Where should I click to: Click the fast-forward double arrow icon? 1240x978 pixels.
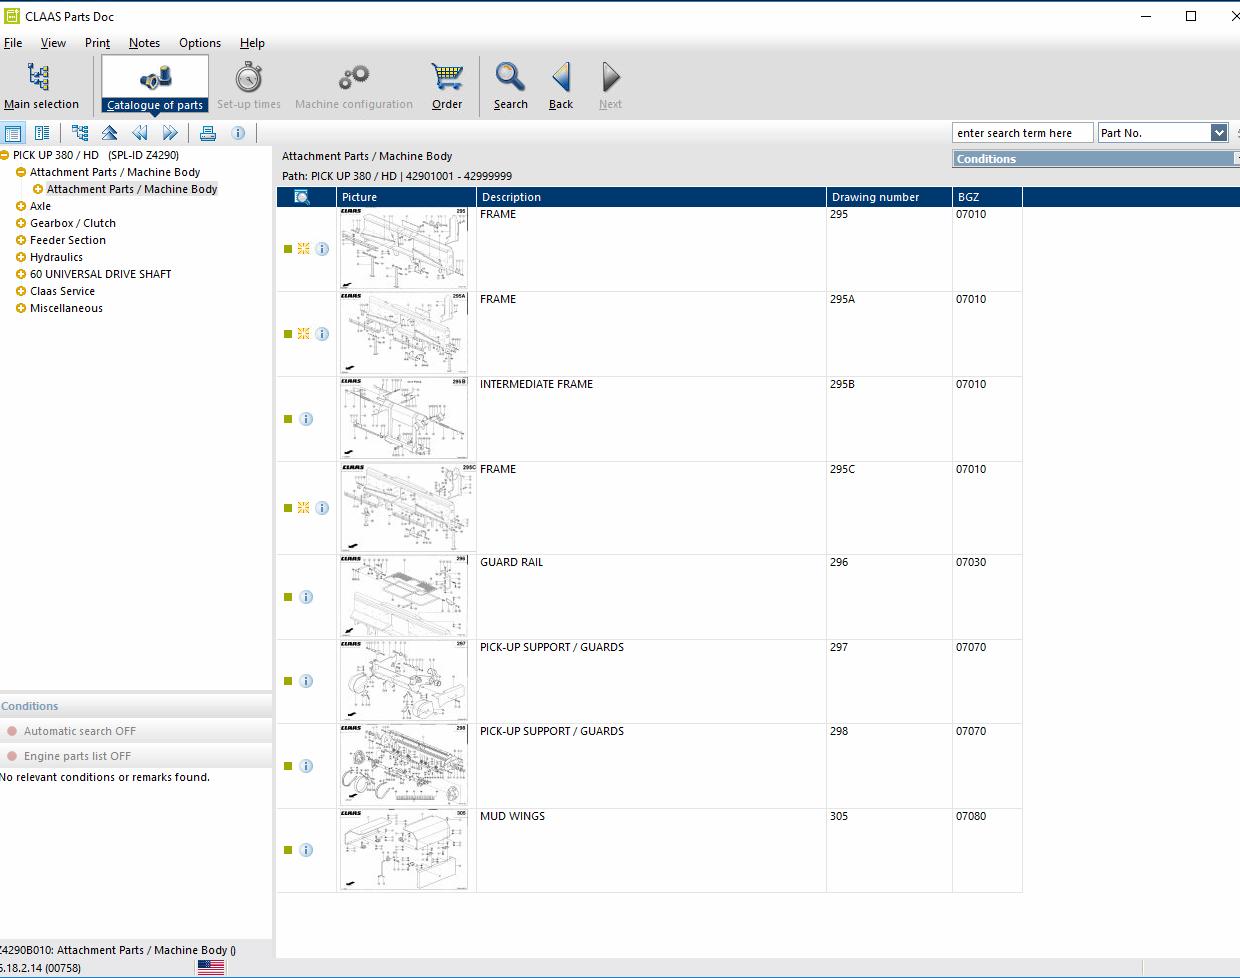click(x=170, y=133)
